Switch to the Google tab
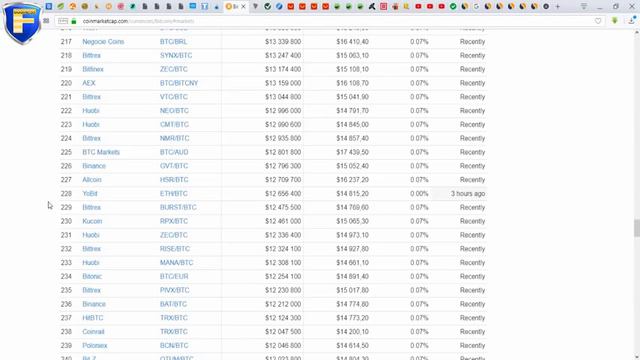This screenshot has width=640, height=360. (x=476, y=7)
